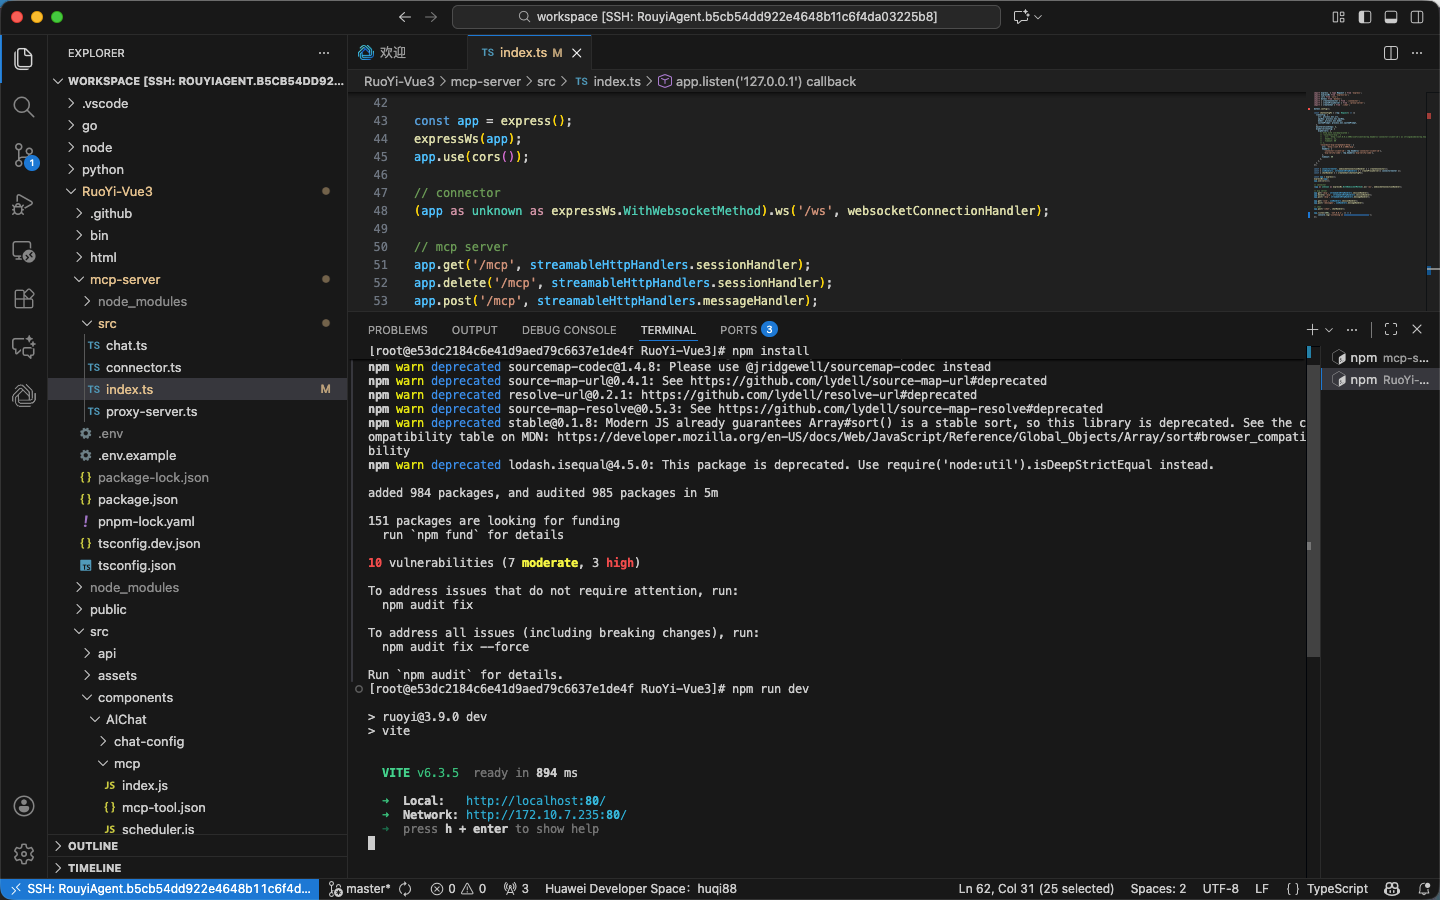Collapse the WORKSPACE root folder
Viewport: 1440px width, 900px height.
point(198,81)
